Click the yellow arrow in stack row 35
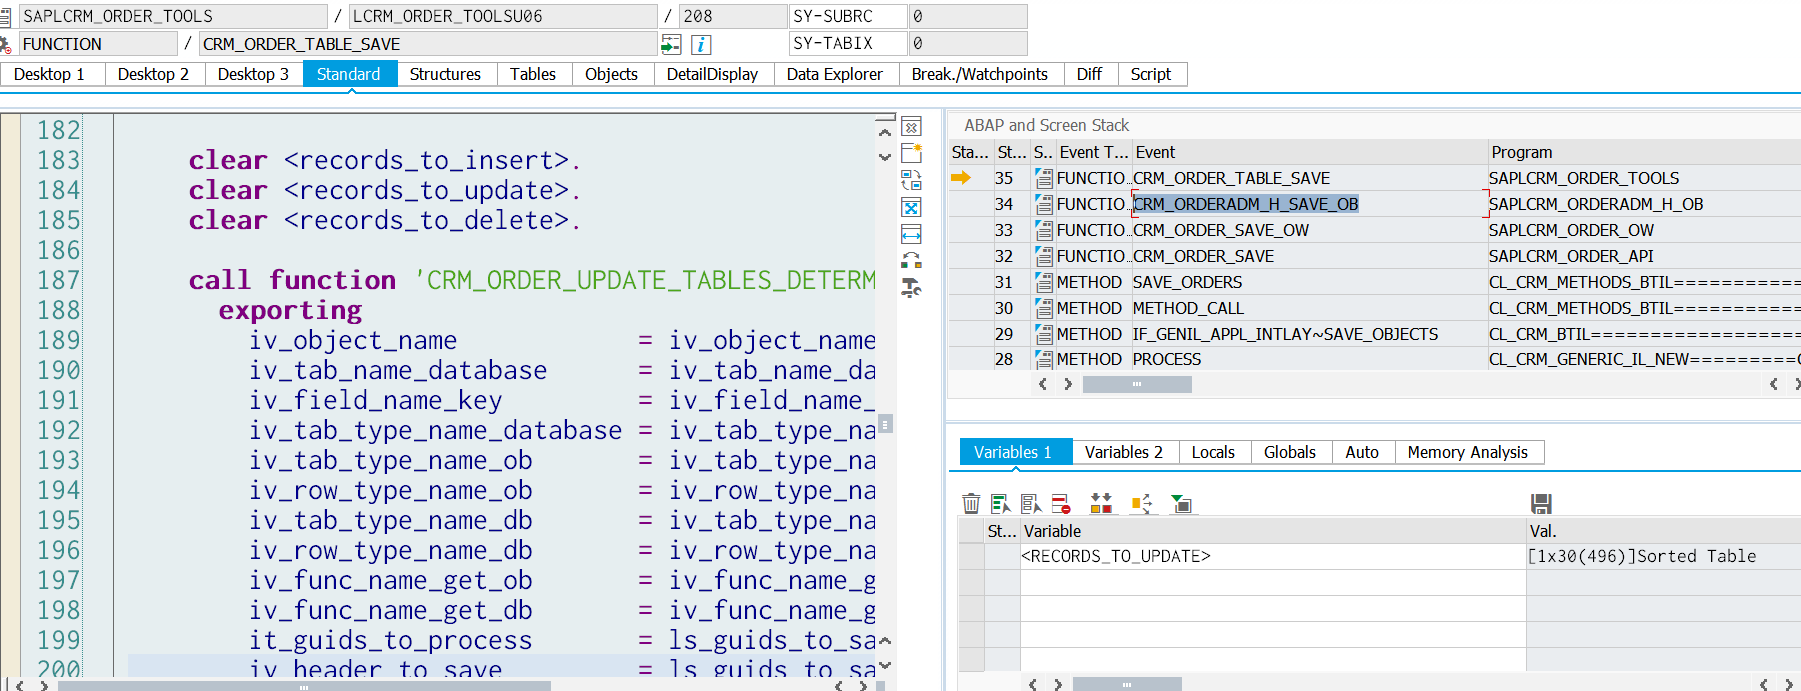 click(961, 178)
